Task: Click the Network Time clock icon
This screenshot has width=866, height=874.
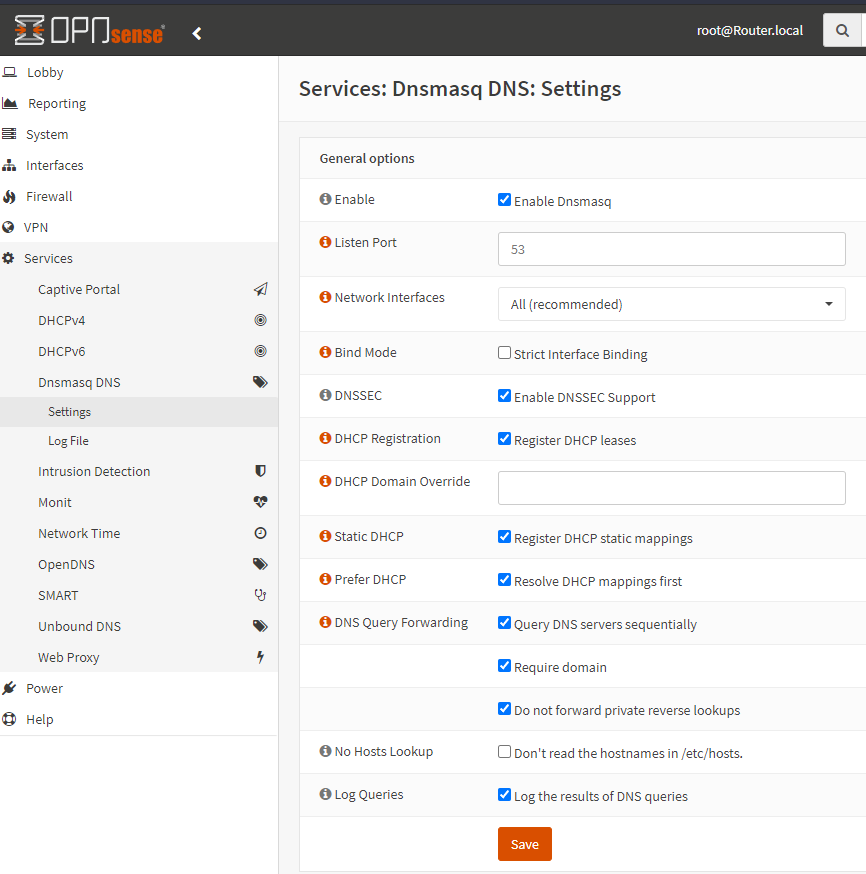Action: click(260, 533)
